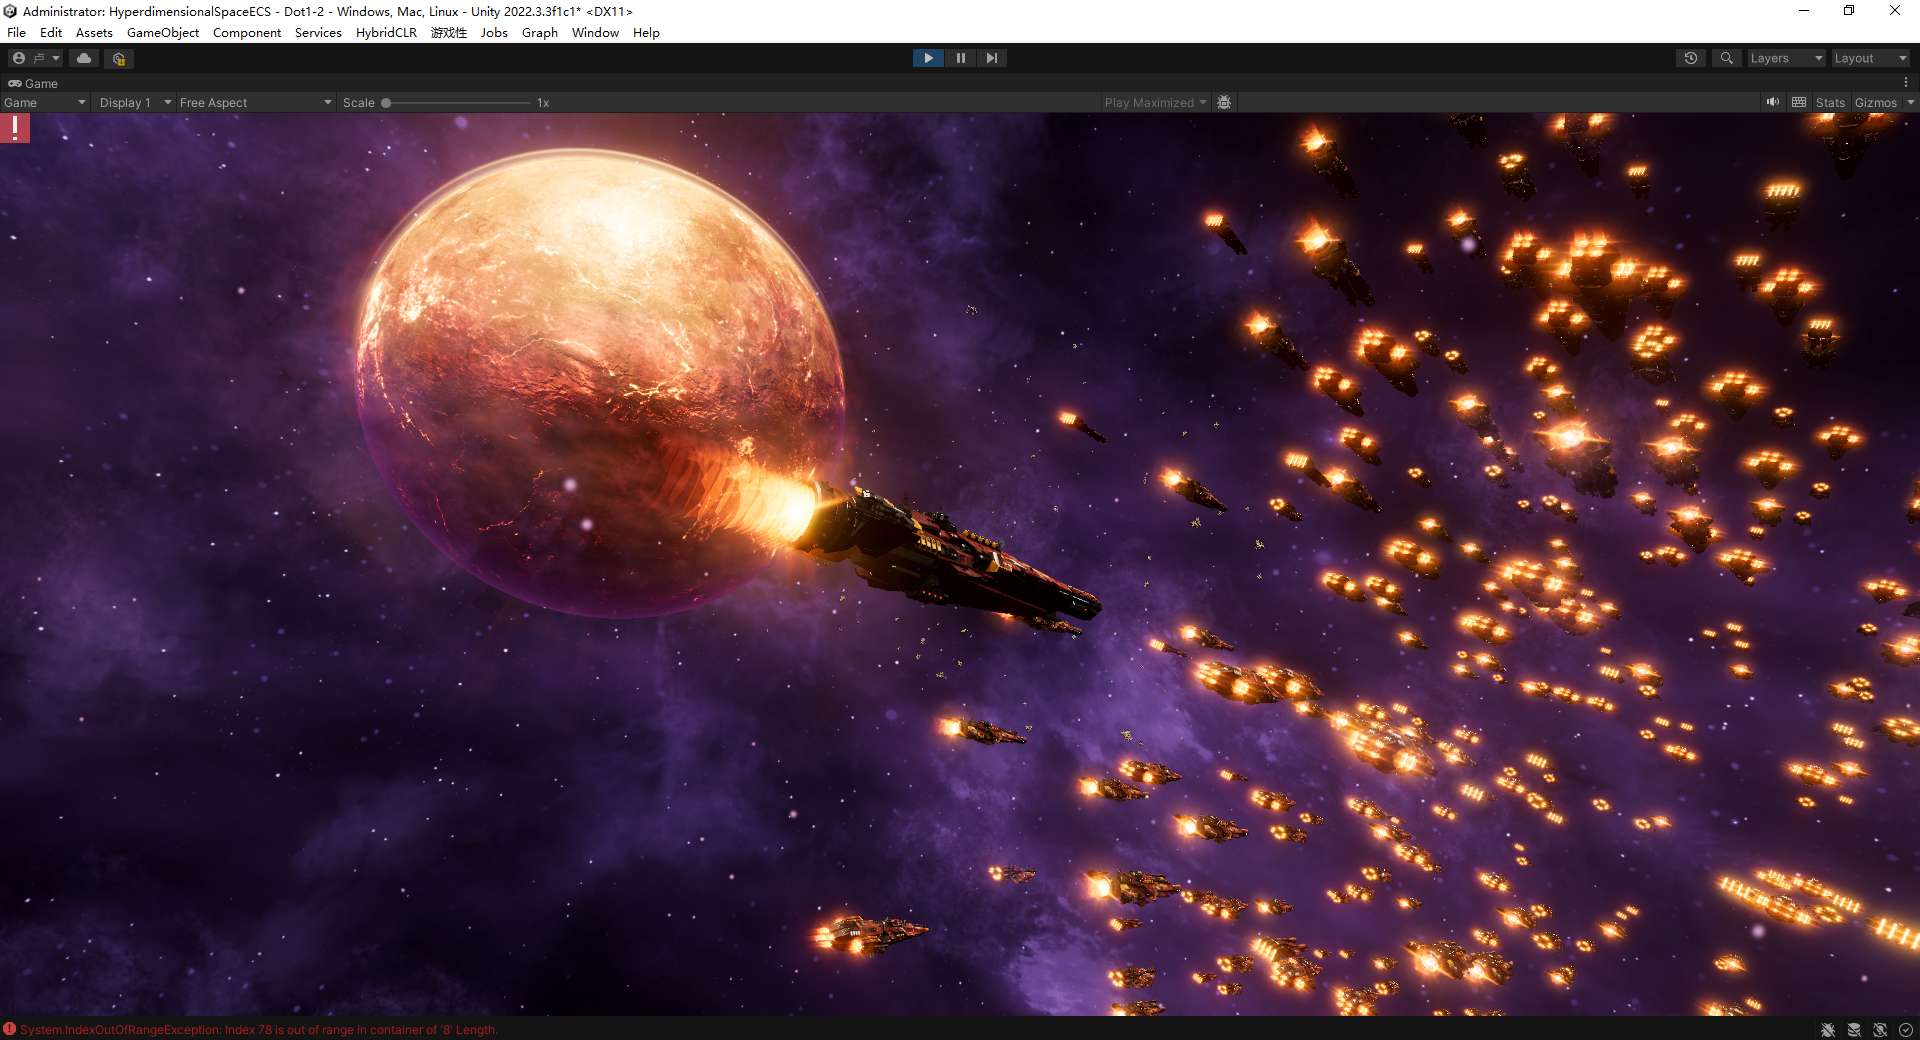Viewport: 1920px width, 1040px height.
Task: Click the debug mode bug icon in the status bar
Action: click(x=1828, y=1030)
